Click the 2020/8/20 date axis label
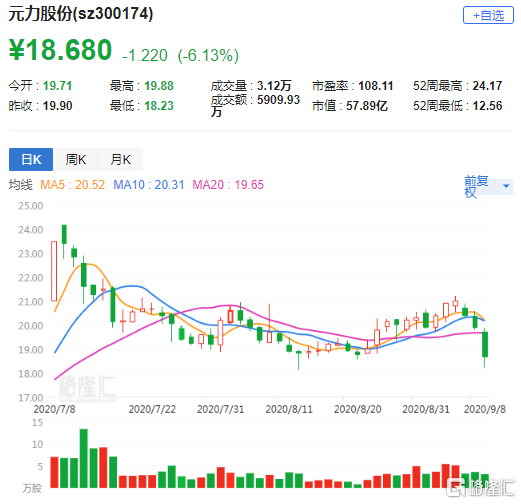Viewport: 521px width, 504px height. (358, 409)
